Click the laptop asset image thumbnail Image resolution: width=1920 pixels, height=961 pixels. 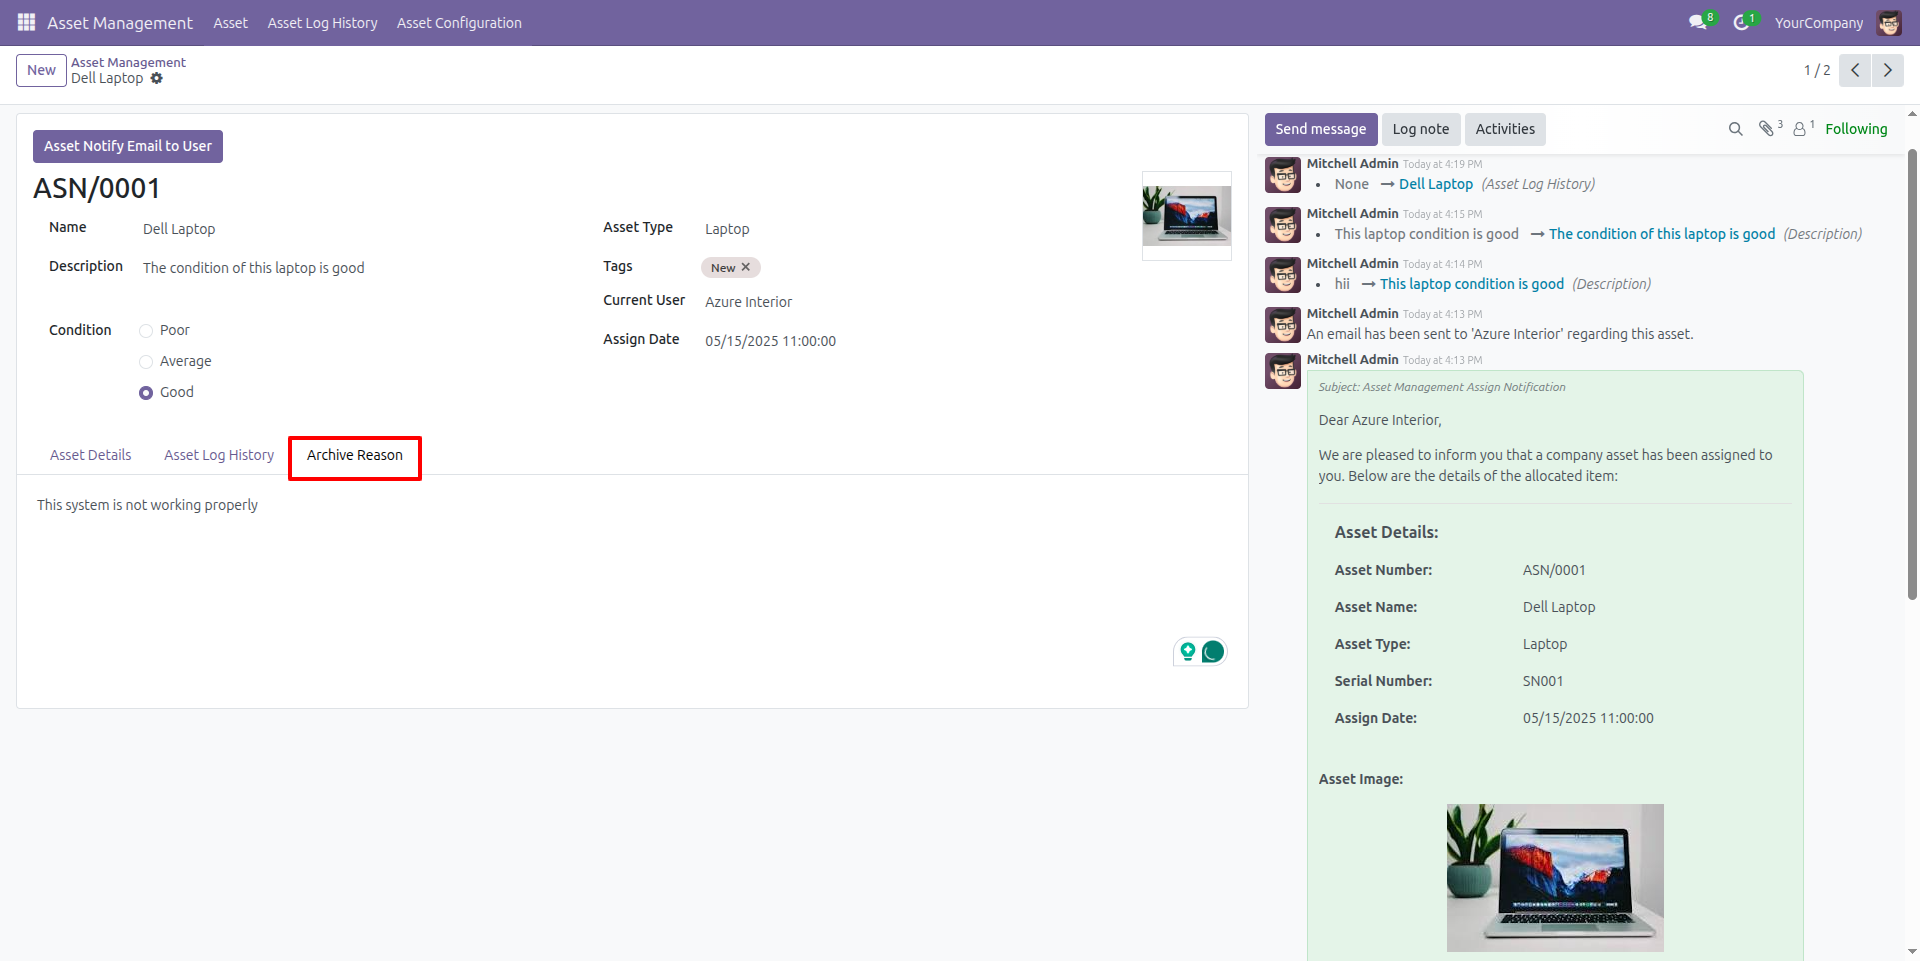pos(1187,215)
